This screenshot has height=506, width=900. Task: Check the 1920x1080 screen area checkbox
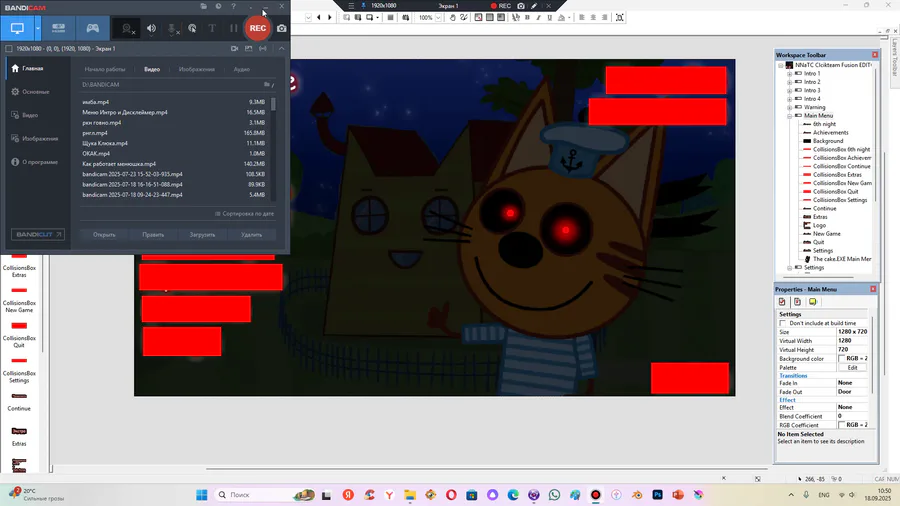tap(9, 49)
